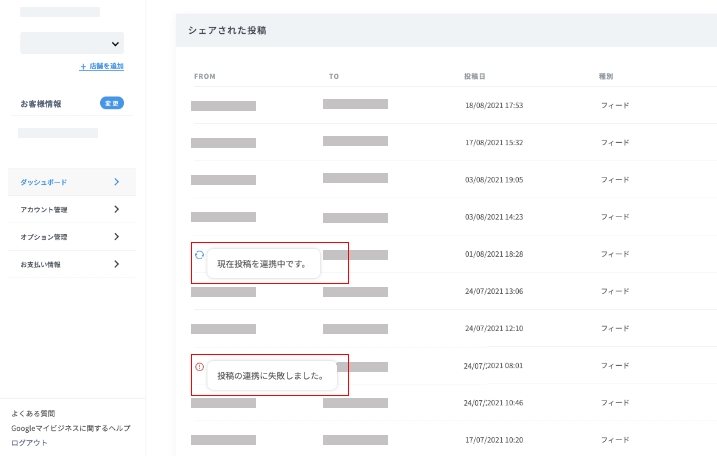Viewport: 717px width, 456px height.
Task: Click ログアウト to sign out
Action: coord(29,442)
